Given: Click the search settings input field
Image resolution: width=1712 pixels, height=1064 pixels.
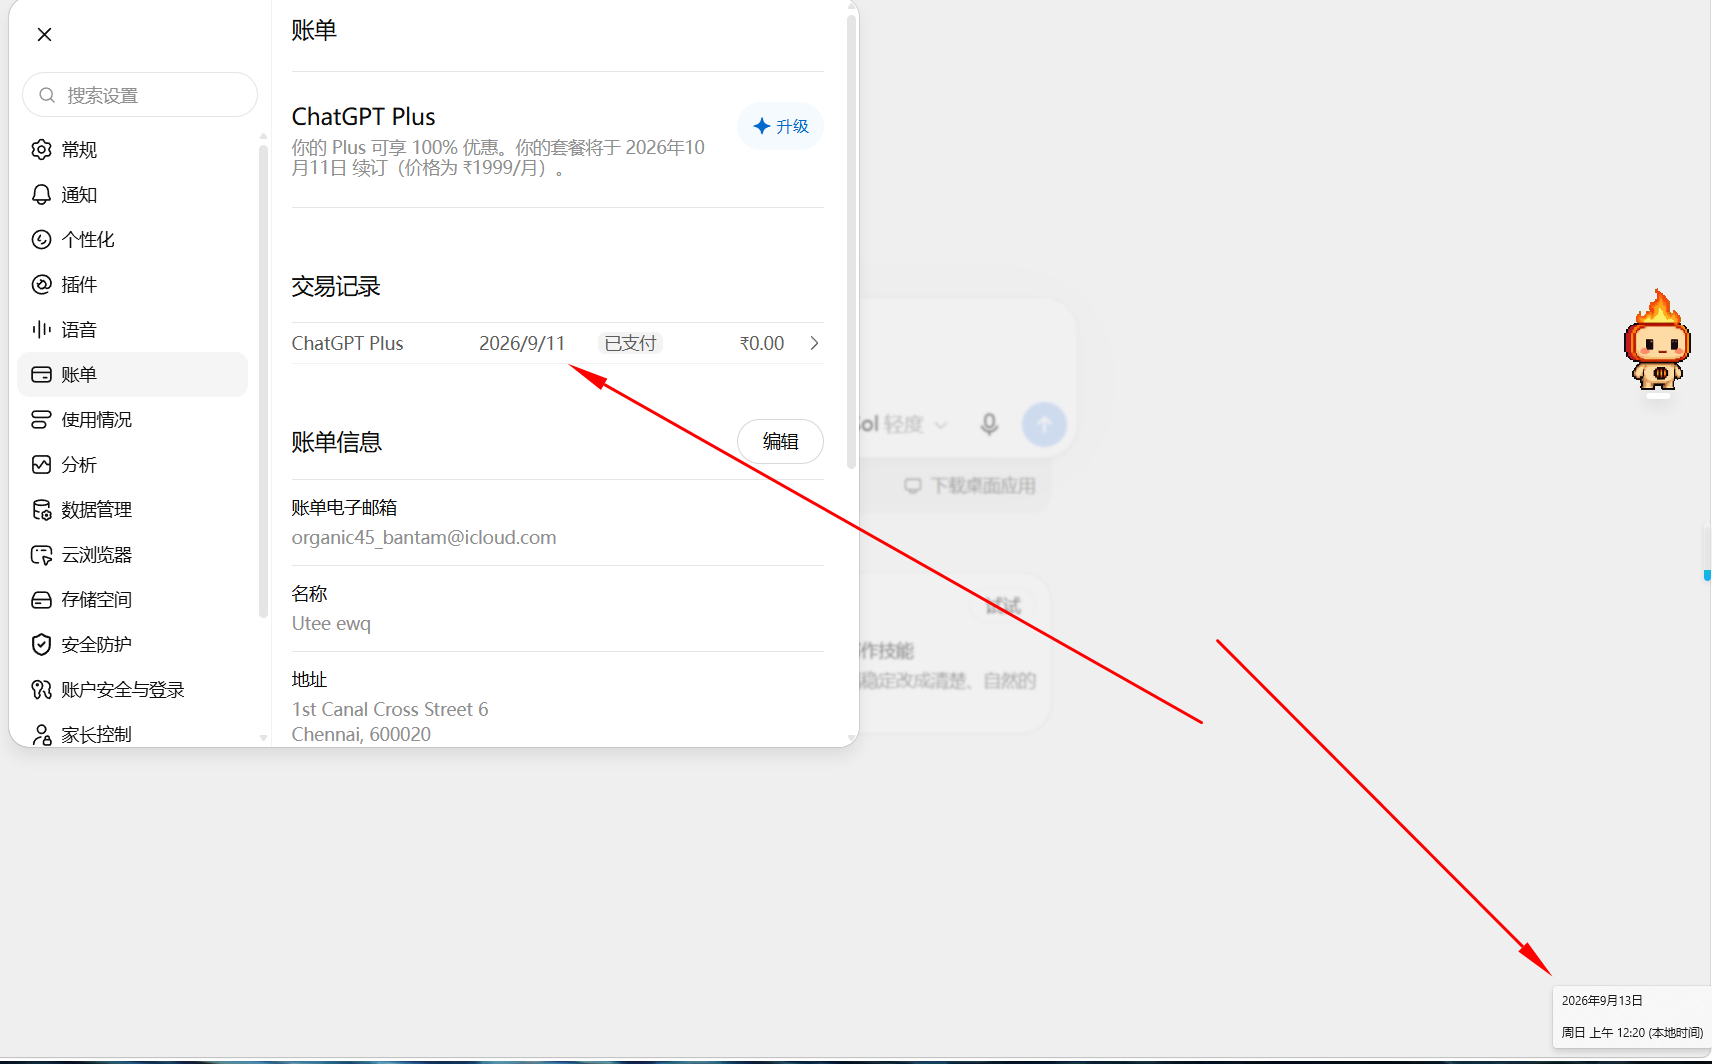Looking at the screenshot, I should click(140, 95).
